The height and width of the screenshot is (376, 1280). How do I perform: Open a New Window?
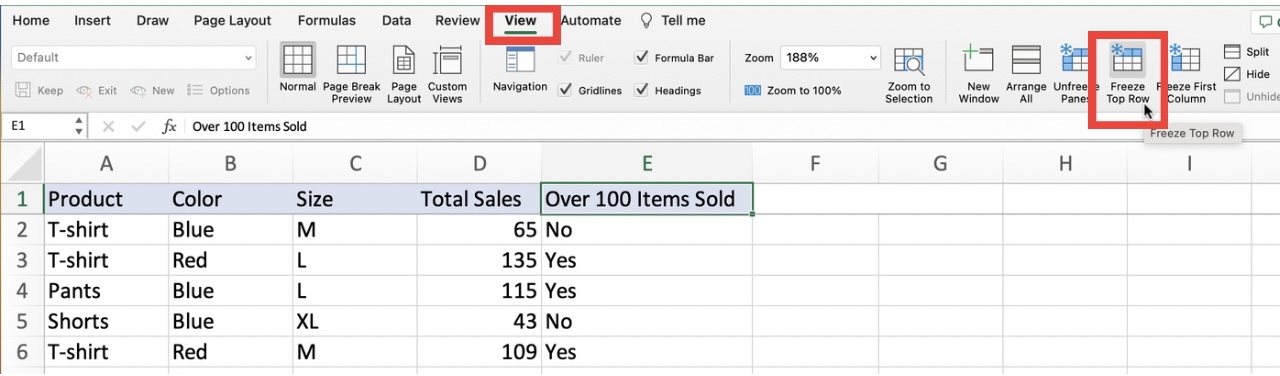[978, 60]
